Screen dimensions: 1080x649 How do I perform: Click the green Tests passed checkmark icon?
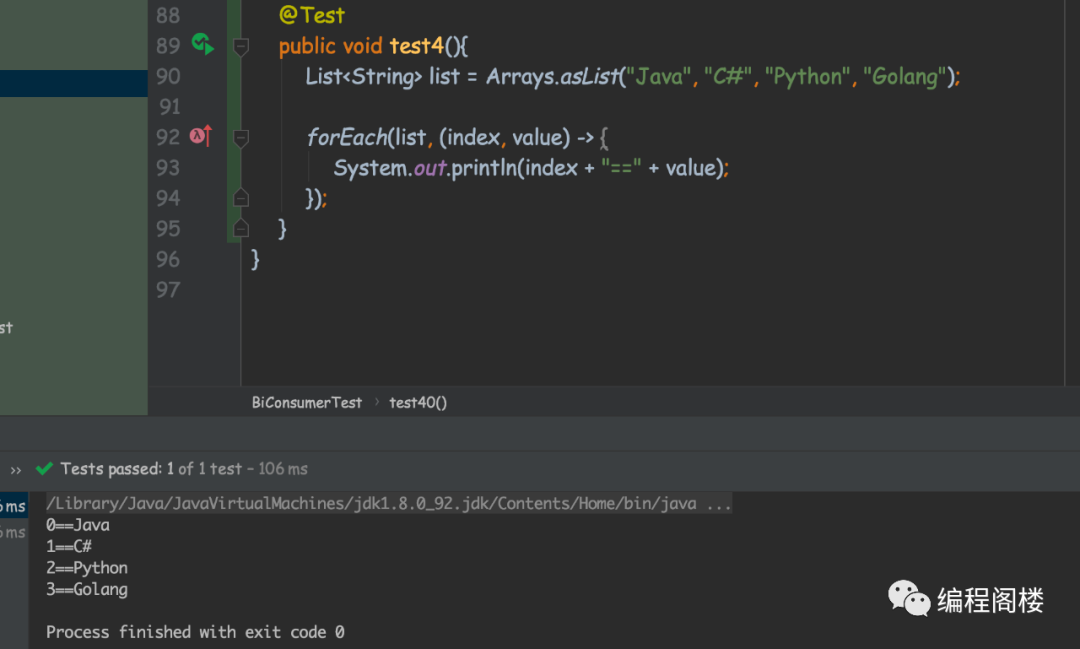click(x=43, y=467)
